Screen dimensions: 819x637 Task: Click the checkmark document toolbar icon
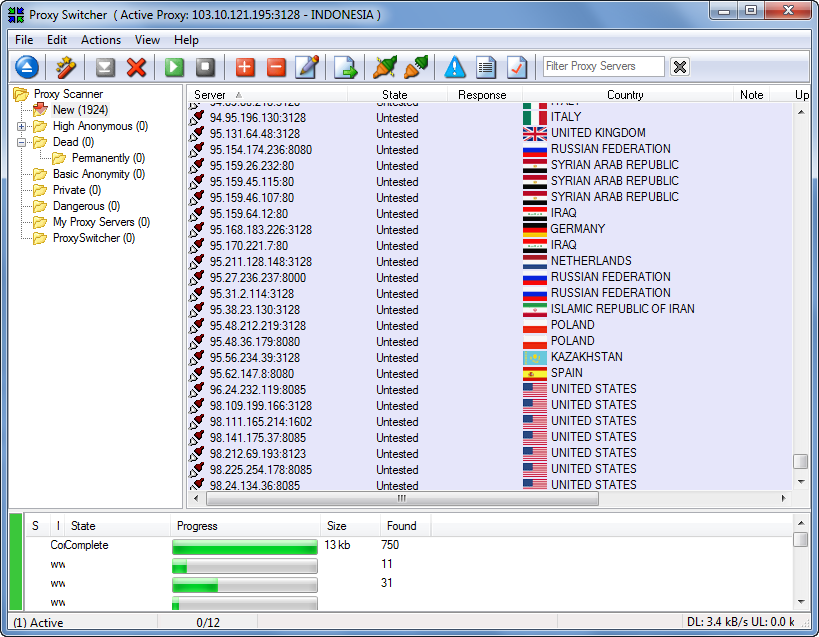(x=517, y=67)
